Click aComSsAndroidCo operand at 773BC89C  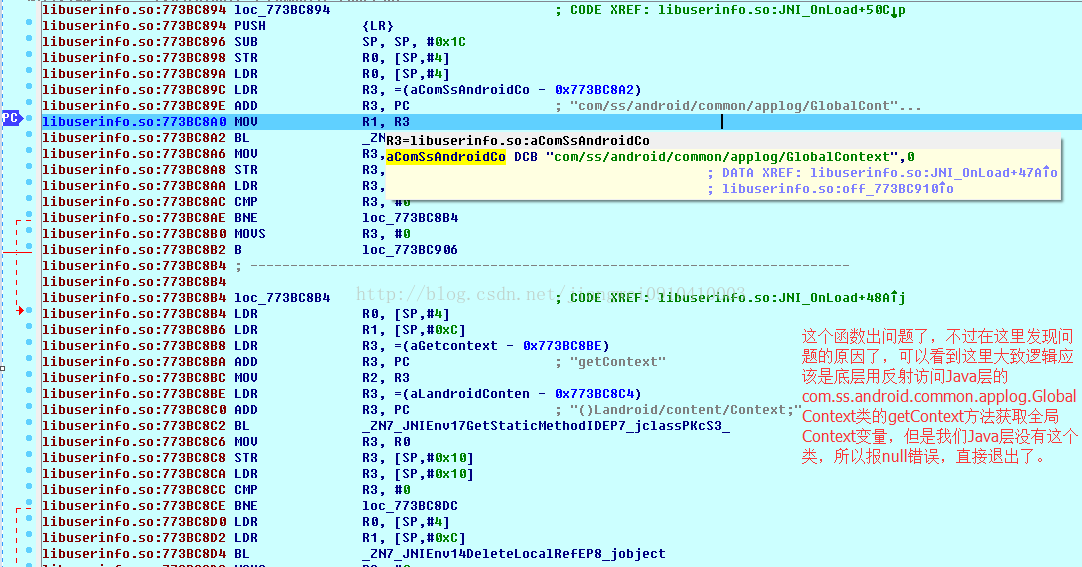(469, 90)
